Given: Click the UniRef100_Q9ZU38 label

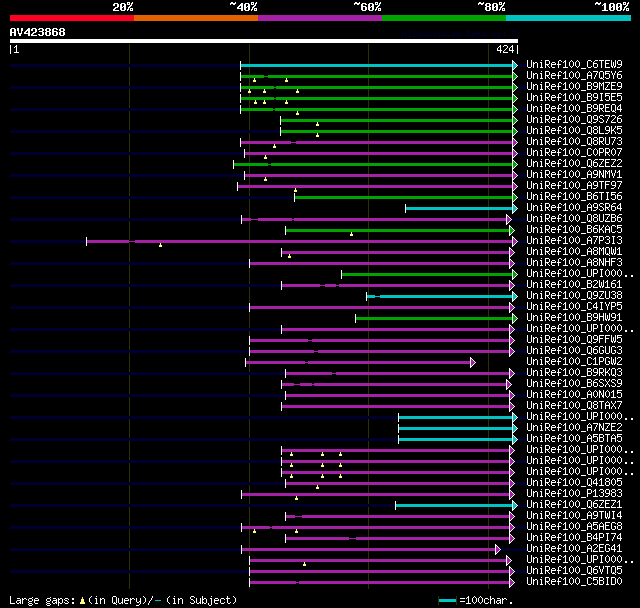Looking at the screenshot, I should tap(574, 296).
